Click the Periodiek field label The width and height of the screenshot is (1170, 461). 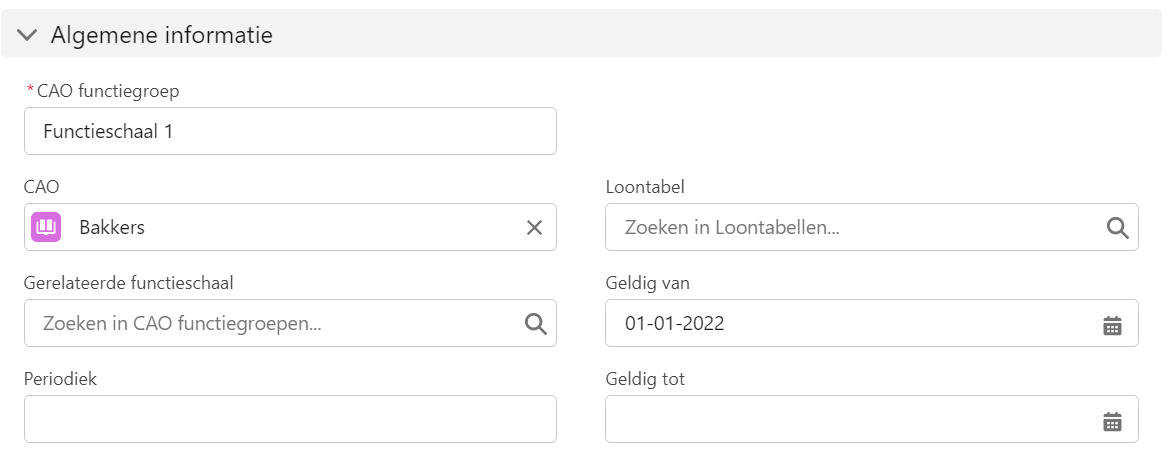tap(60, 379)
